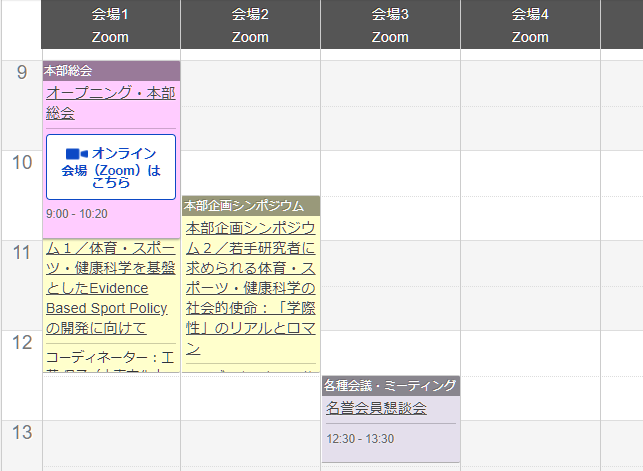Click the gray 各種会議・ミーティング category label
This screenshot has height=471, width=643.
[390, 385]
